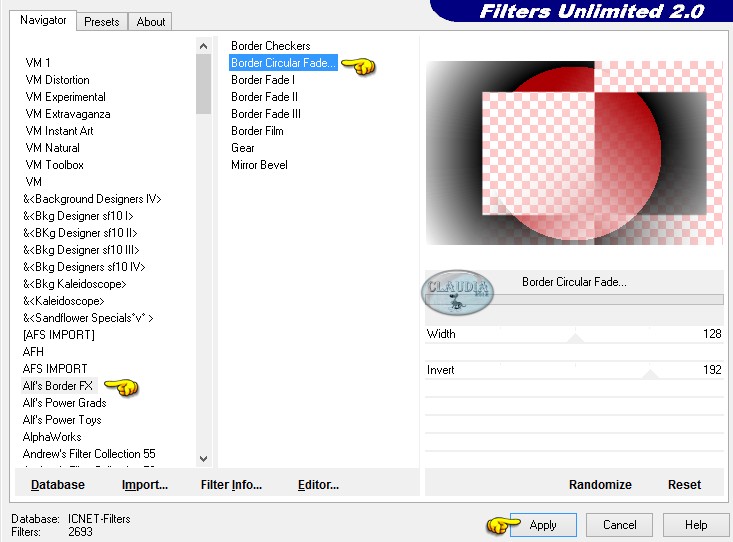Select &<Bkg Designers sf10 IV> category
This screenshot has height=542, width=733.
(84, 267)
